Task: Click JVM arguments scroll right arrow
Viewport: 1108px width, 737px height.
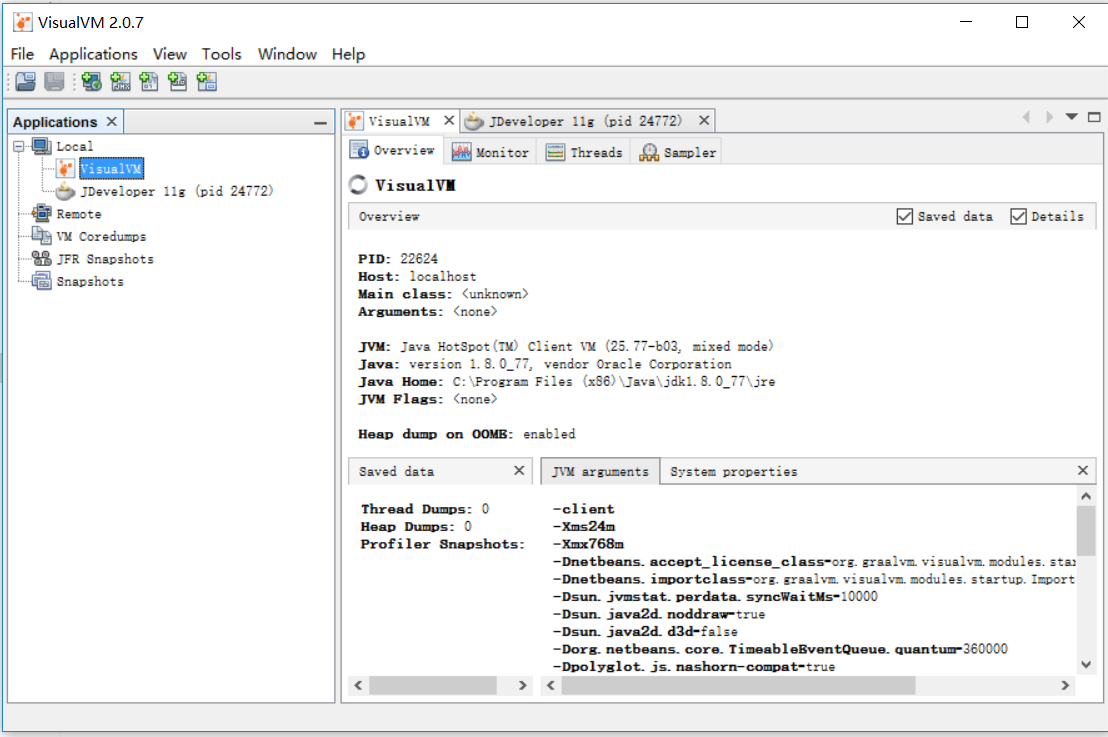Action: (x=1065, y=685)
